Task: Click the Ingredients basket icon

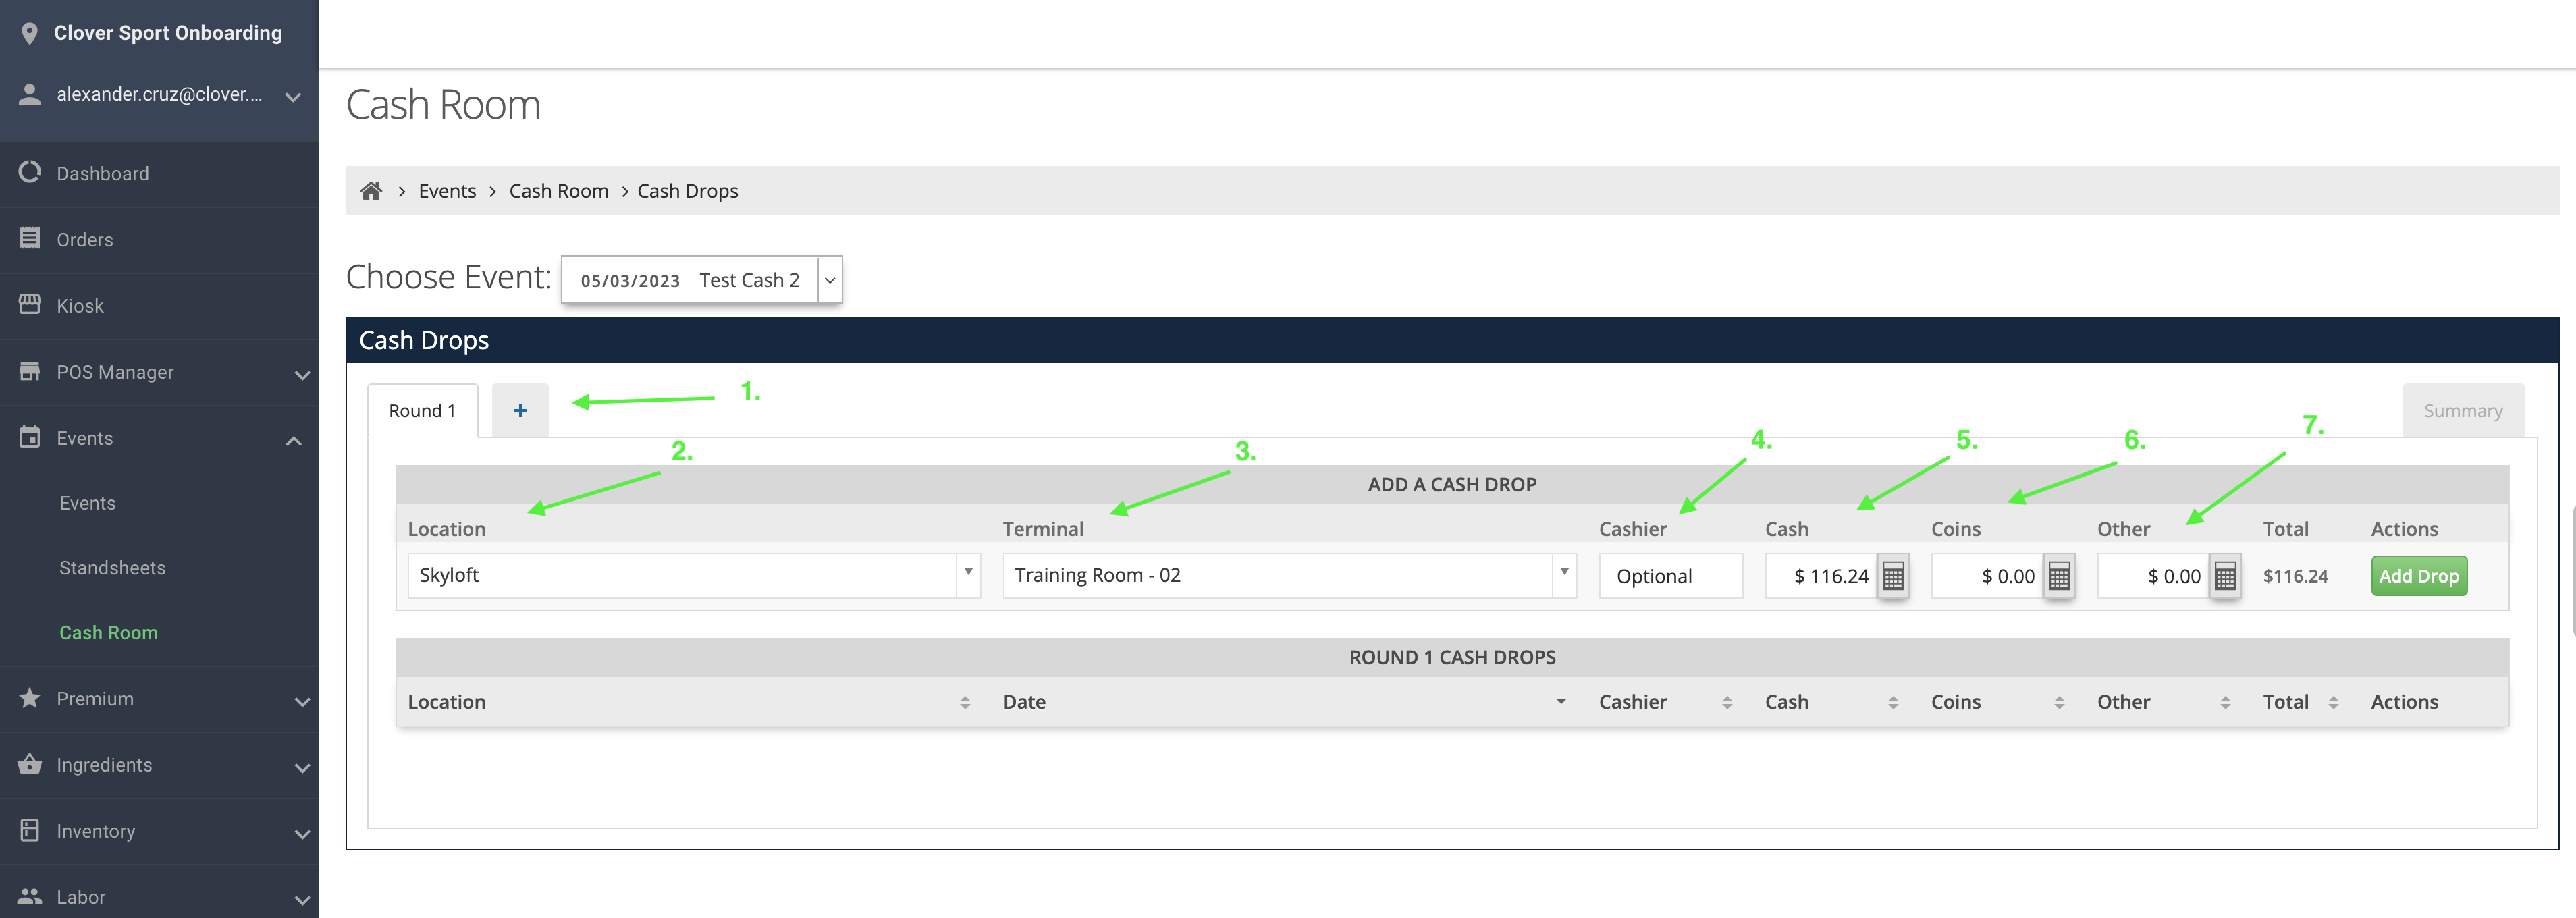Action: click(30, 764)
